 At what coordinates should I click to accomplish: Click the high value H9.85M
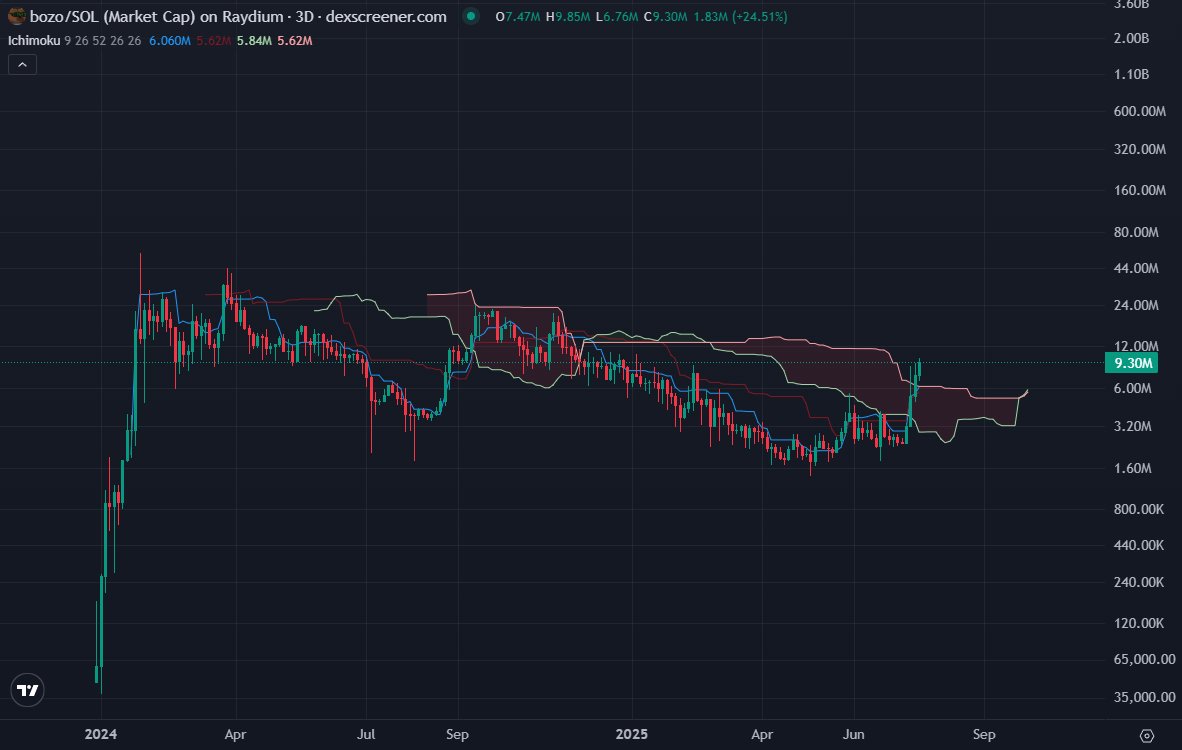point(568,17)
